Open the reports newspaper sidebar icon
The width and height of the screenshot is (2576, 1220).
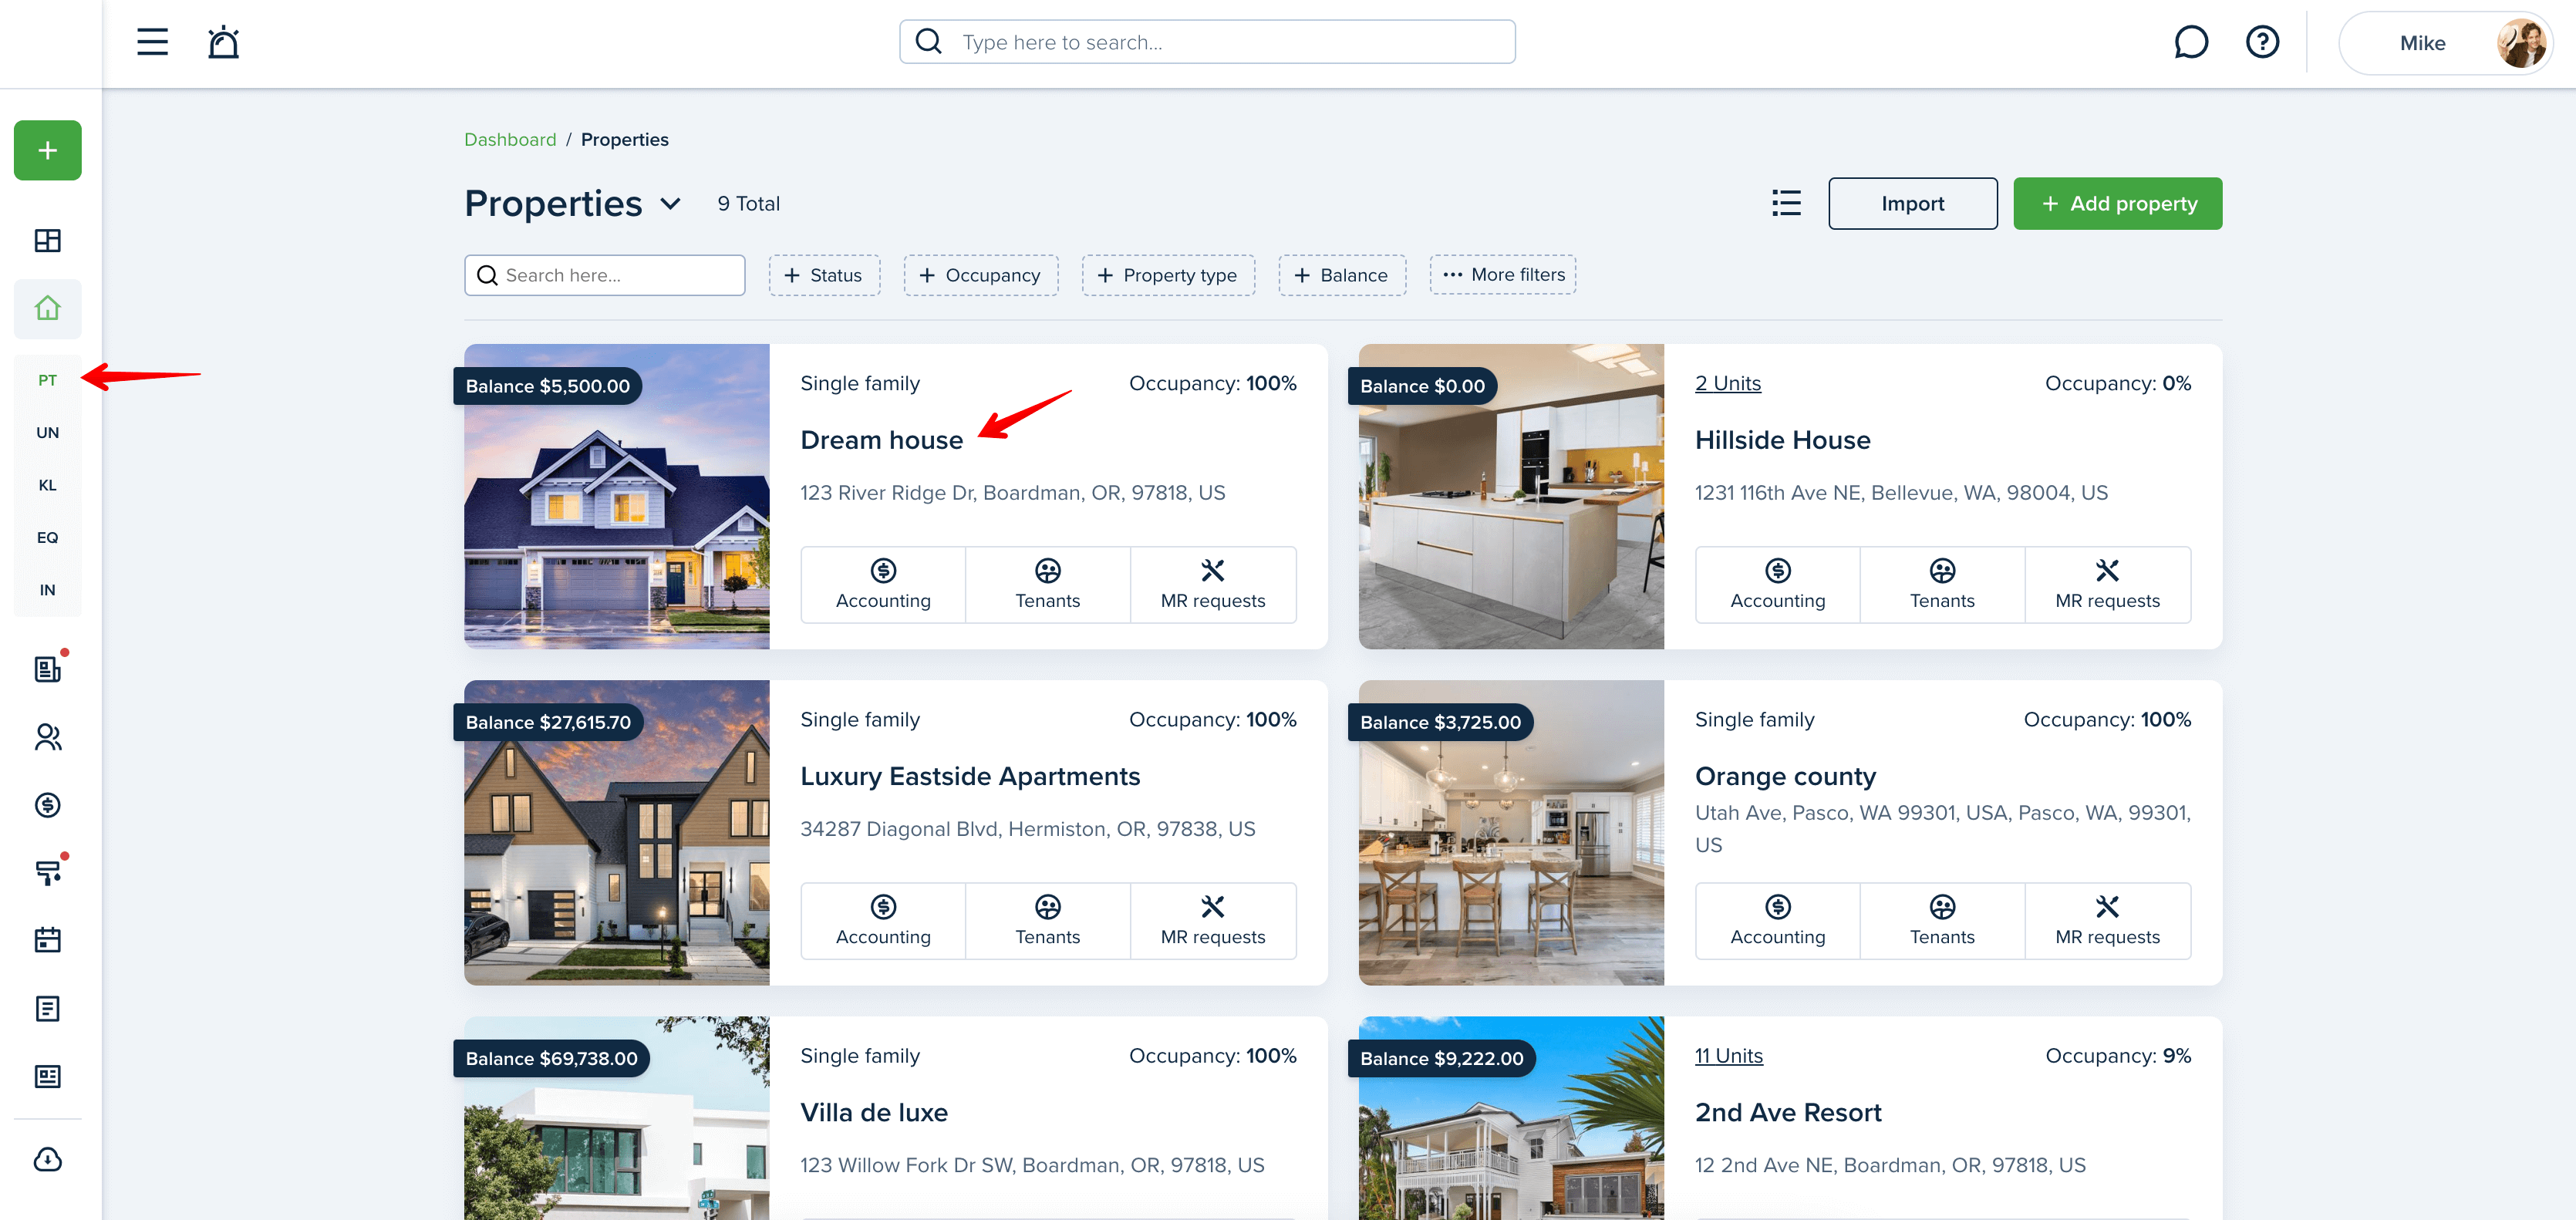coord(48,1076)
